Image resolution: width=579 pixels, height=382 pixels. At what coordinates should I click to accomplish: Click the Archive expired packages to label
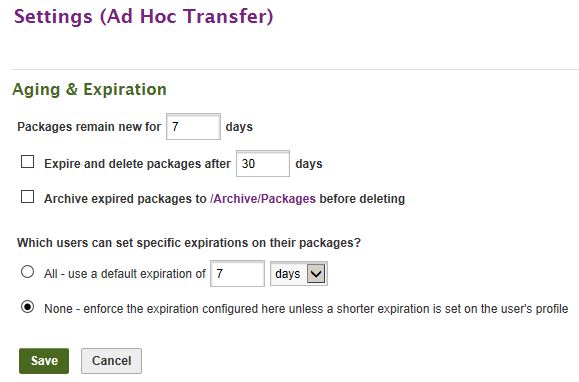(125, 199)
